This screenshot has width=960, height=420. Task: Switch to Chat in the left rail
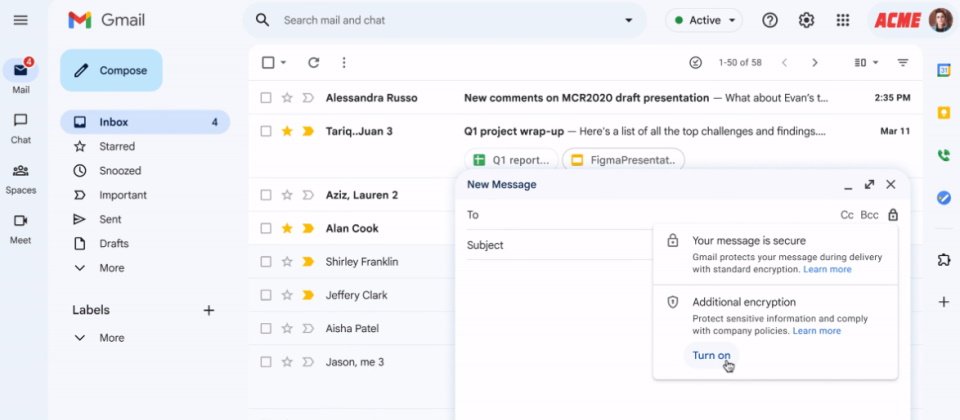coord(21,129)
